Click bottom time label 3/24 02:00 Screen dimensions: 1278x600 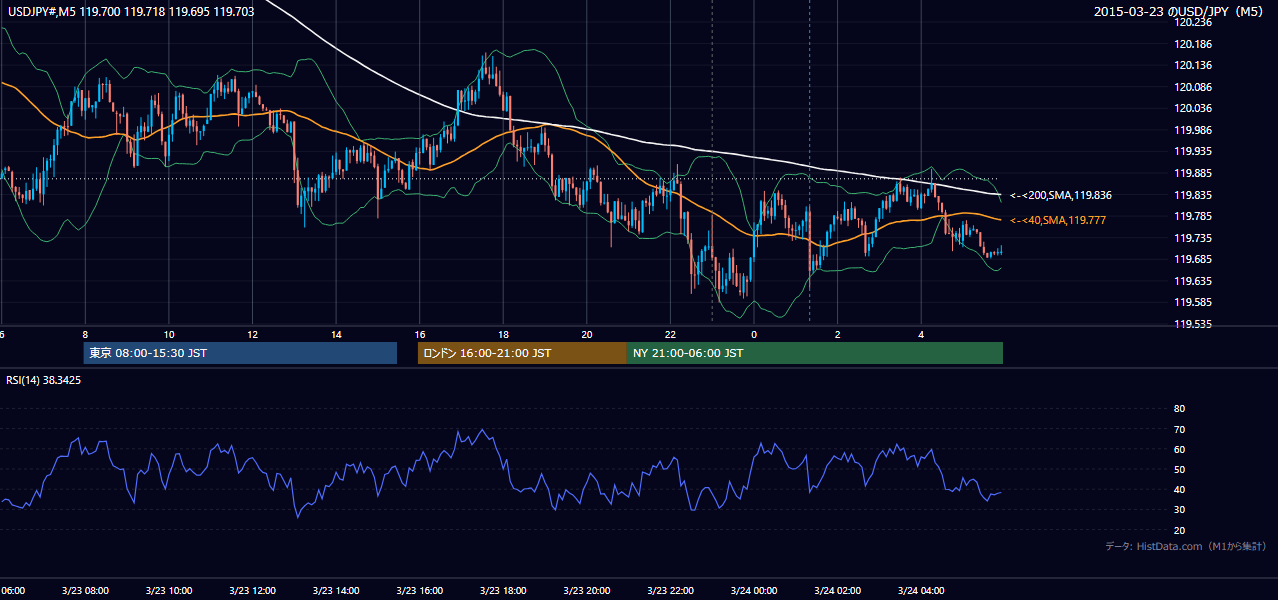coord(837,590)
